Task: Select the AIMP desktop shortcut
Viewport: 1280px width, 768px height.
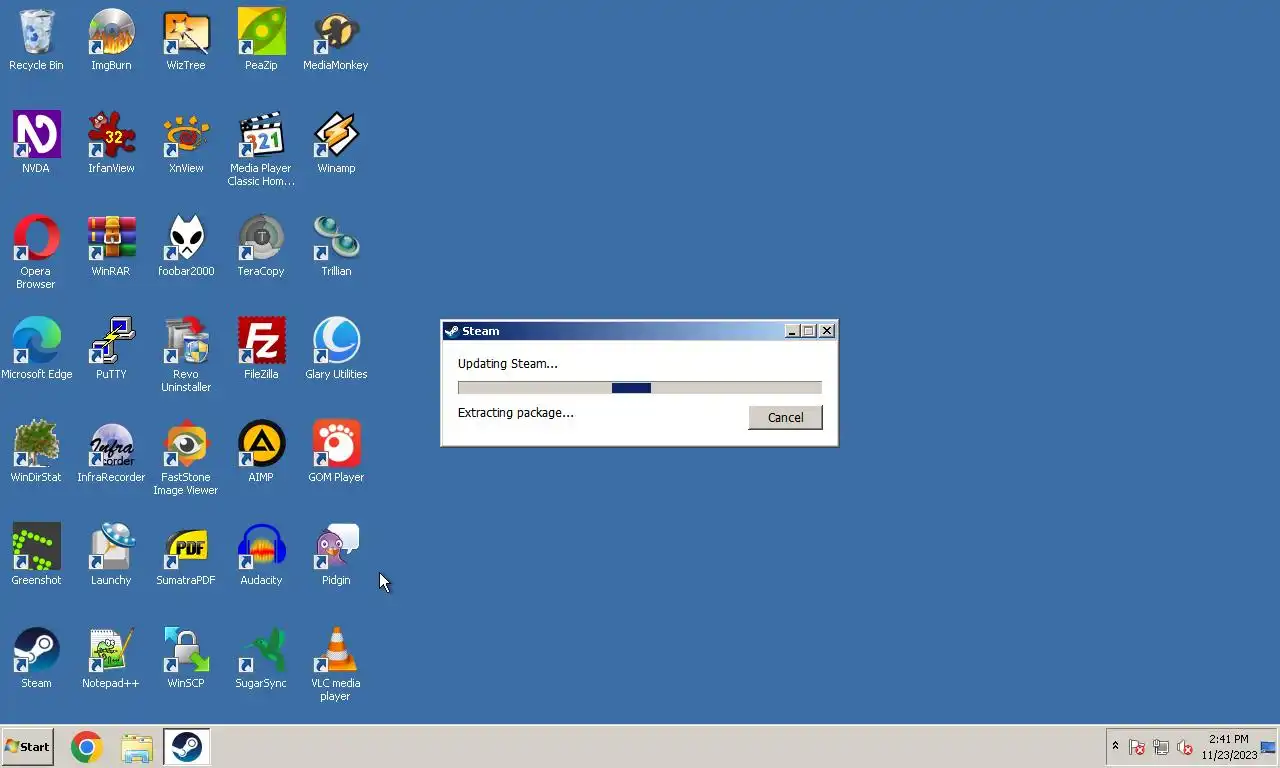Action: 261,452
